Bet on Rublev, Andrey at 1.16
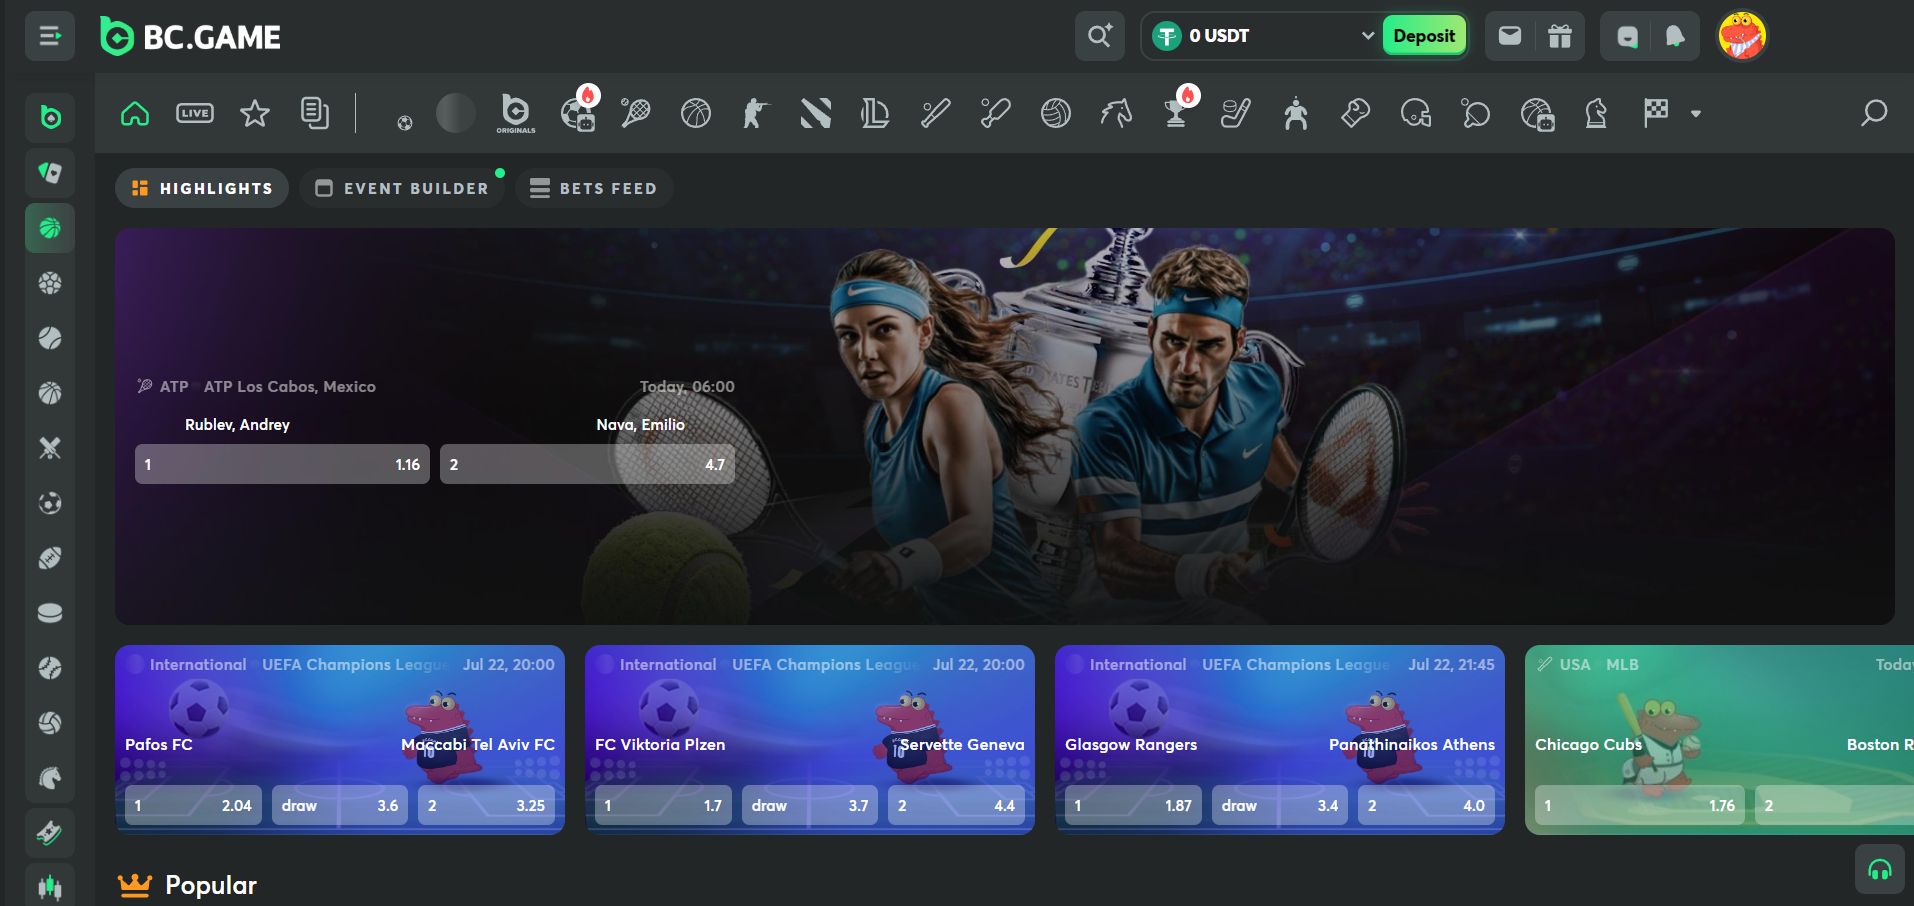This screenshot has height=906, width=1914. [x=282, y=464]
